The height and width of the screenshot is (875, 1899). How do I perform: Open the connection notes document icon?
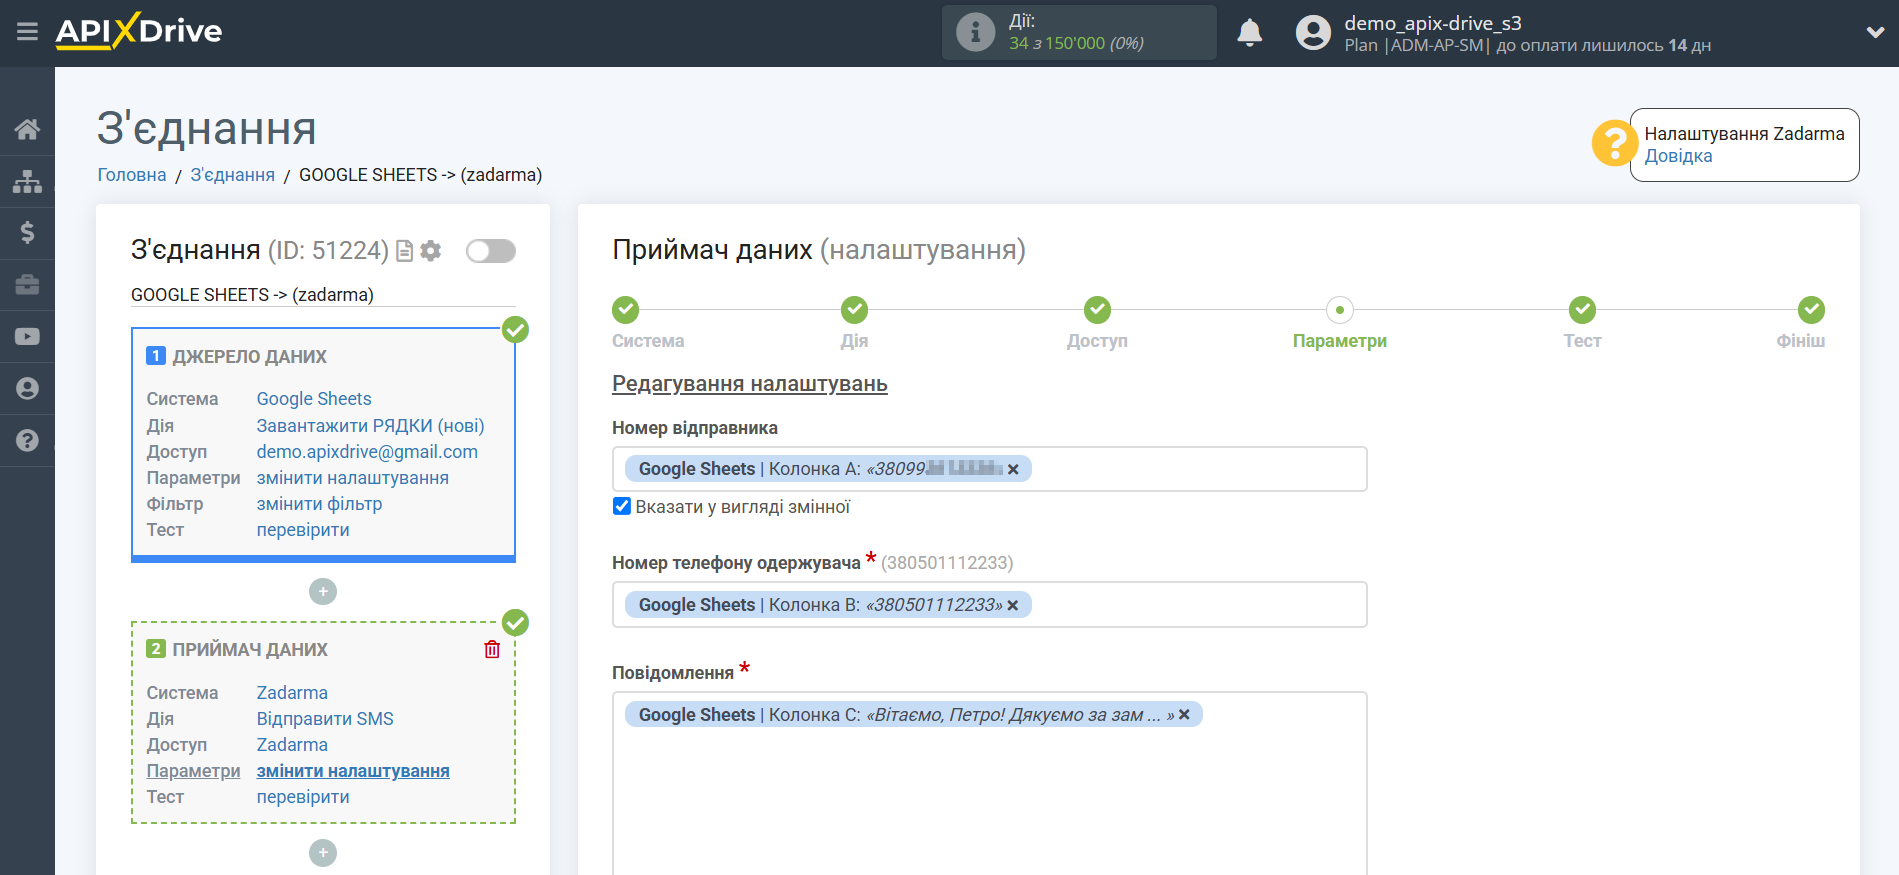[x=404, y=251]
